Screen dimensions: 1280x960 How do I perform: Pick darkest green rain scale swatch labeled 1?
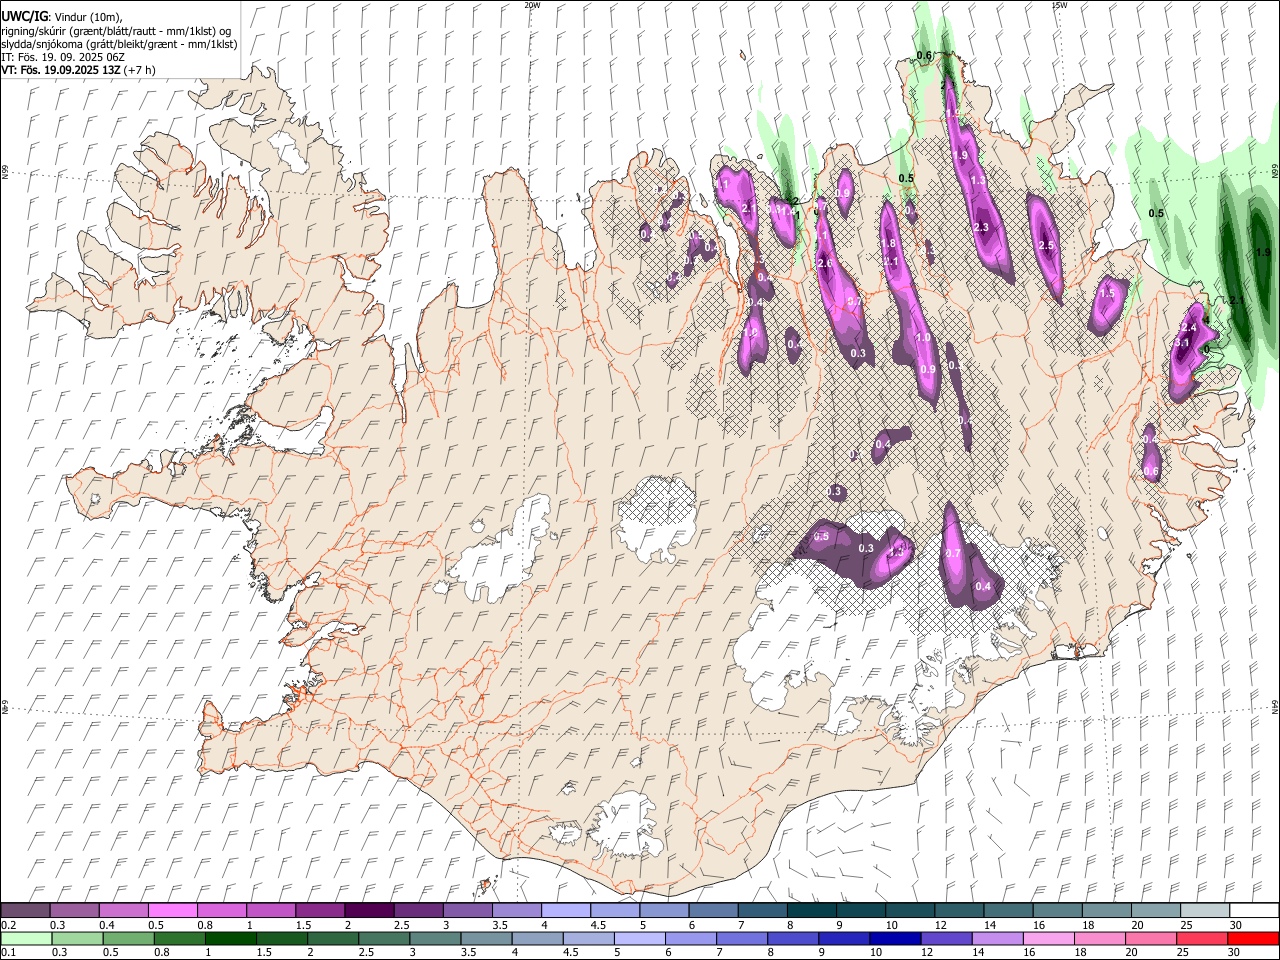231,938
